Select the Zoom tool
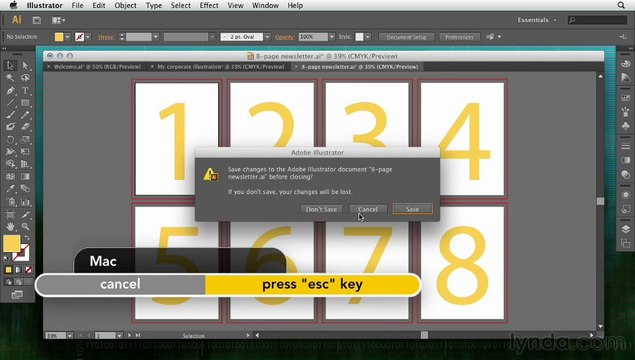This screenshot has width=635, height=360. (x=25, y=227)
